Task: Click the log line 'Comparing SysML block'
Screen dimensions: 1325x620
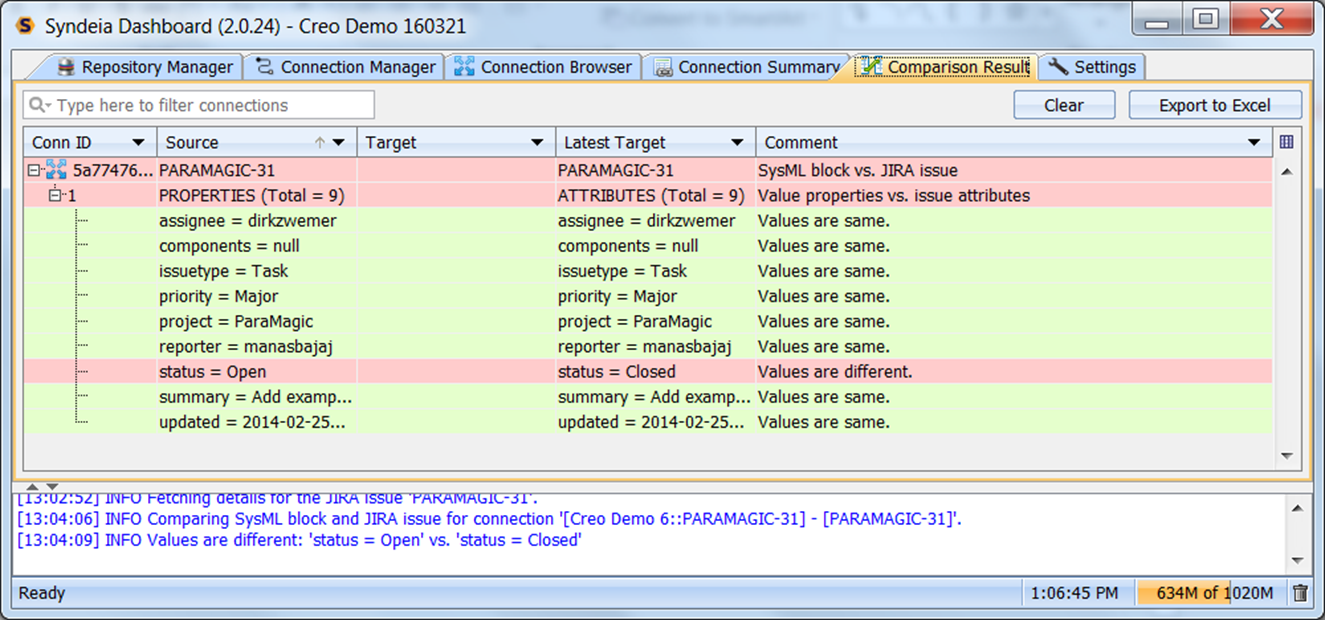Action: pos(490,519)
